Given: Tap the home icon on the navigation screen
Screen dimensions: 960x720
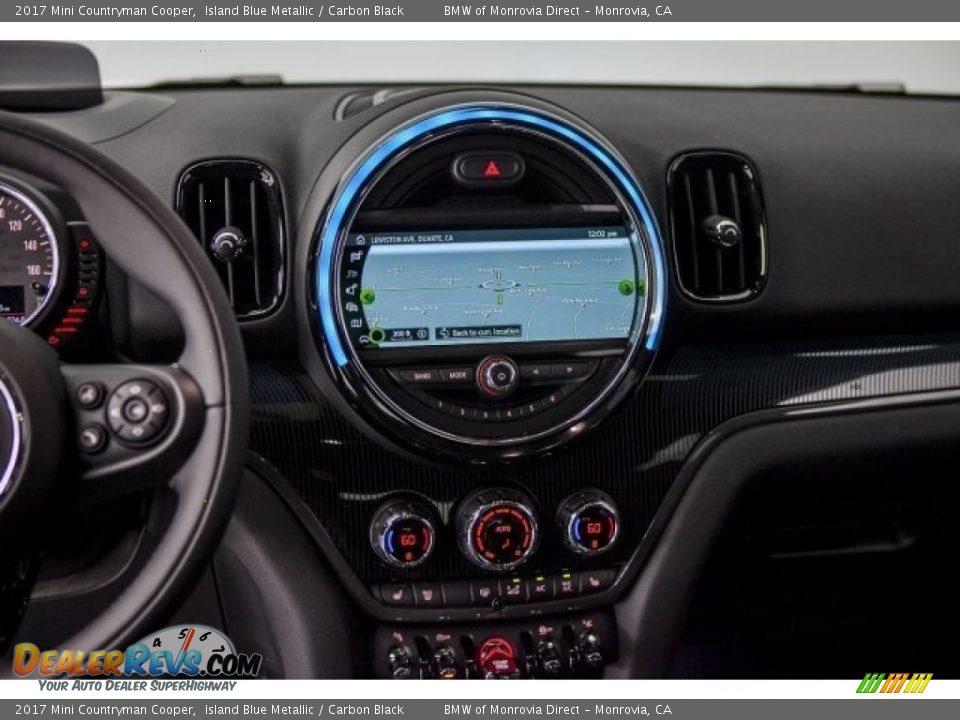Looking at the screenshot, I should (360, 238).
